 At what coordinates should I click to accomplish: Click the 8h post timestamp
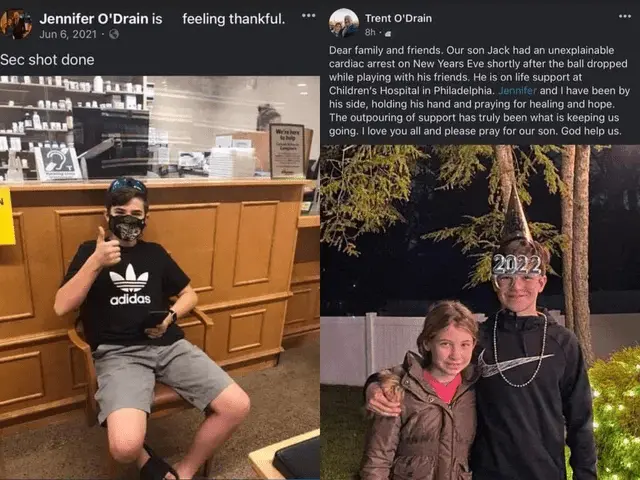370,32
